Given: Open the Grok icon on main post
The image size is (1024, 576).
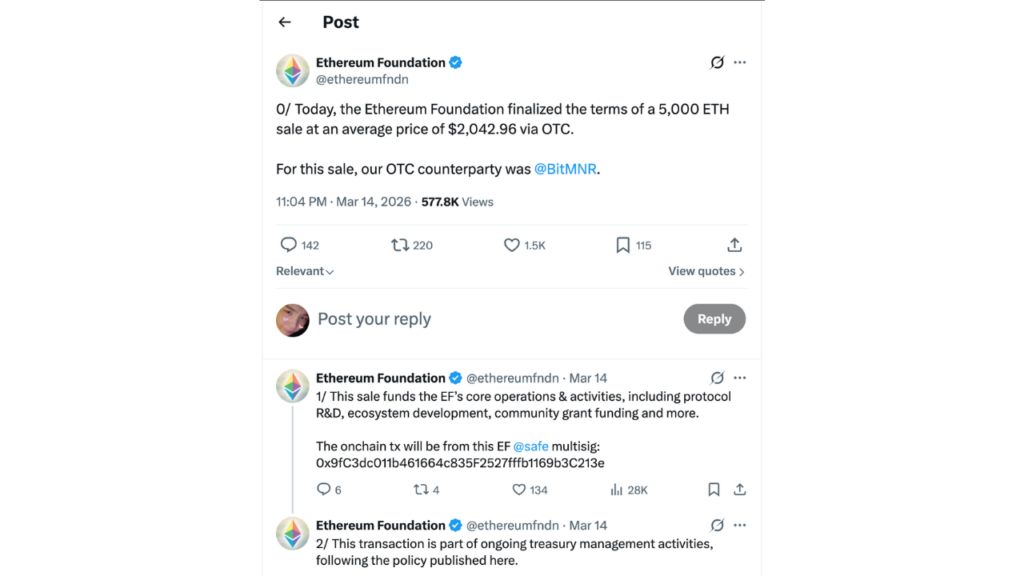Looking at the screenshot, I should tap(717, 62).
